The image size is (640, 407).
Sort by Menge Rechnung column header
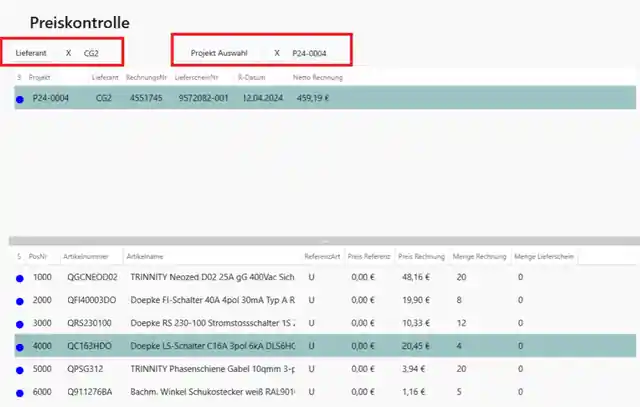point(479,256)
